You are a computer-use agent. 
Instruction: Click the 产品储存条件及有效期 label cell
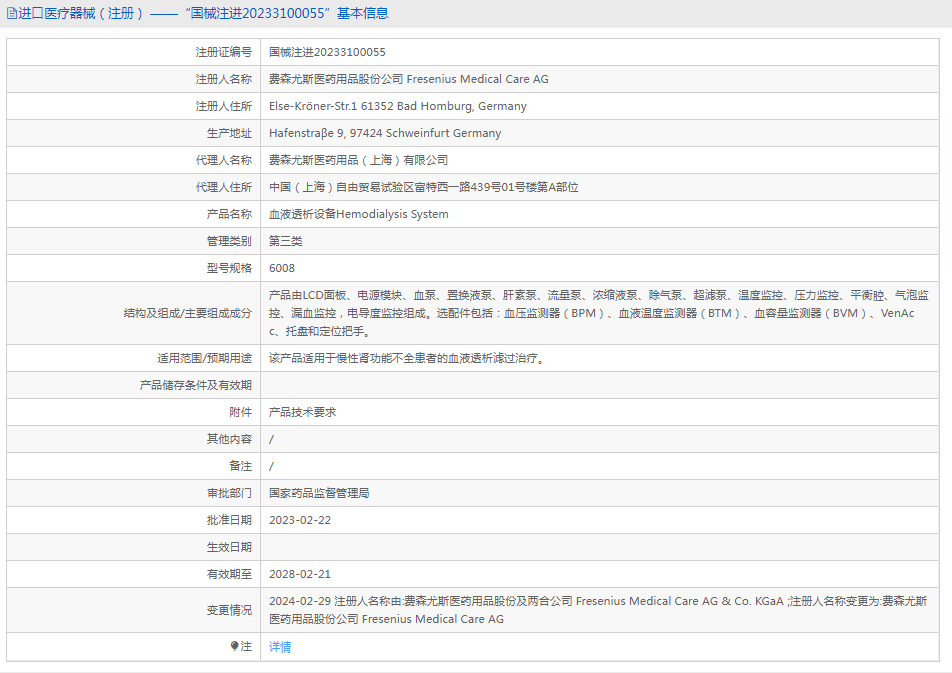pyautogui.click(x=134, y=385)
